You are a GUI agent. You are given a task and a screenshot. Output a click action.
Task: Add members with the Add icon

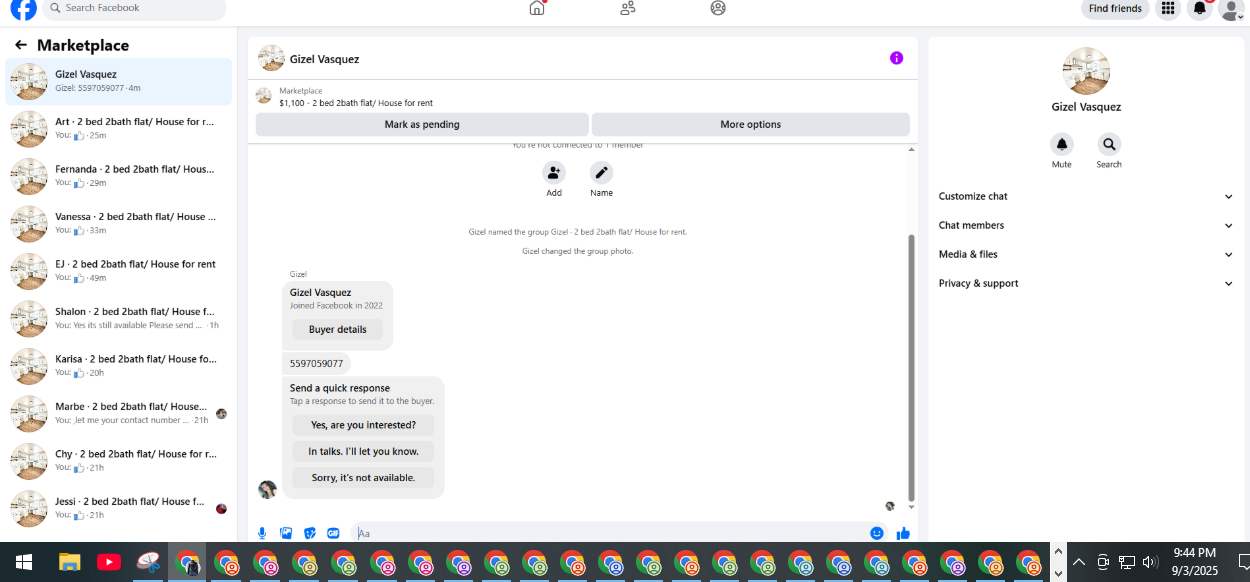click(554, 173)
